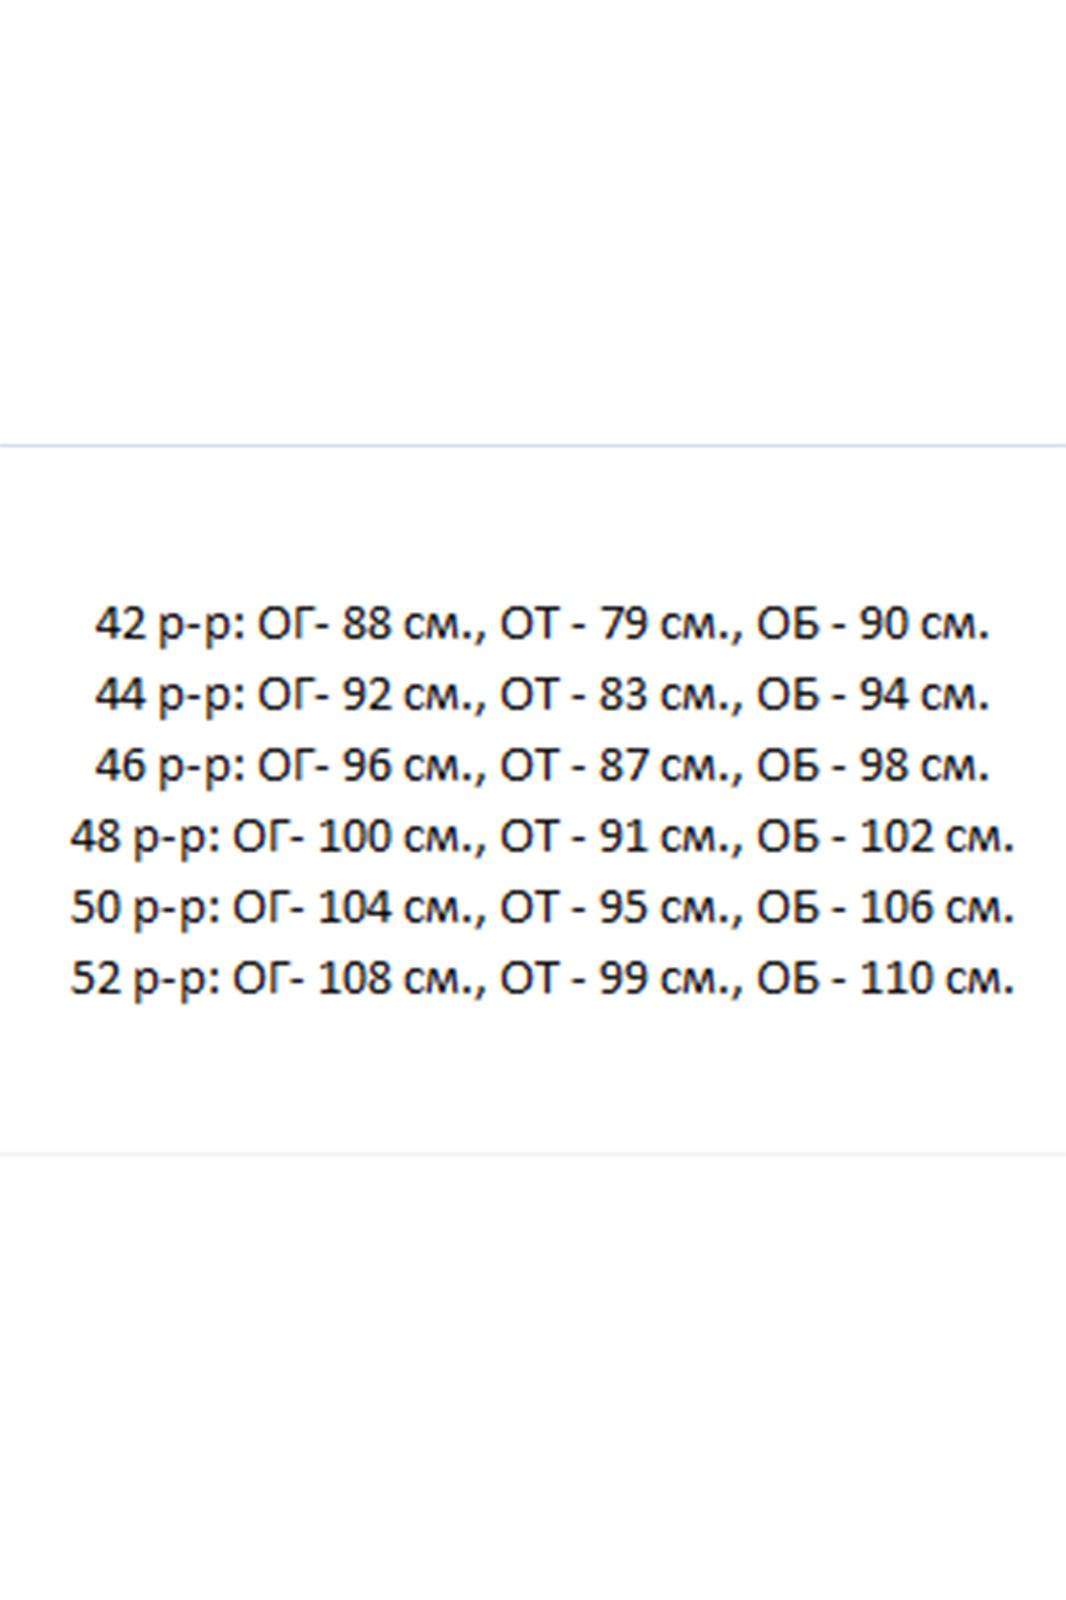This screenshot has height=1600, width=1066.
Task: Click the ОБ - 94 см. value
Action: pyautogui.click(x=873, y=695)
